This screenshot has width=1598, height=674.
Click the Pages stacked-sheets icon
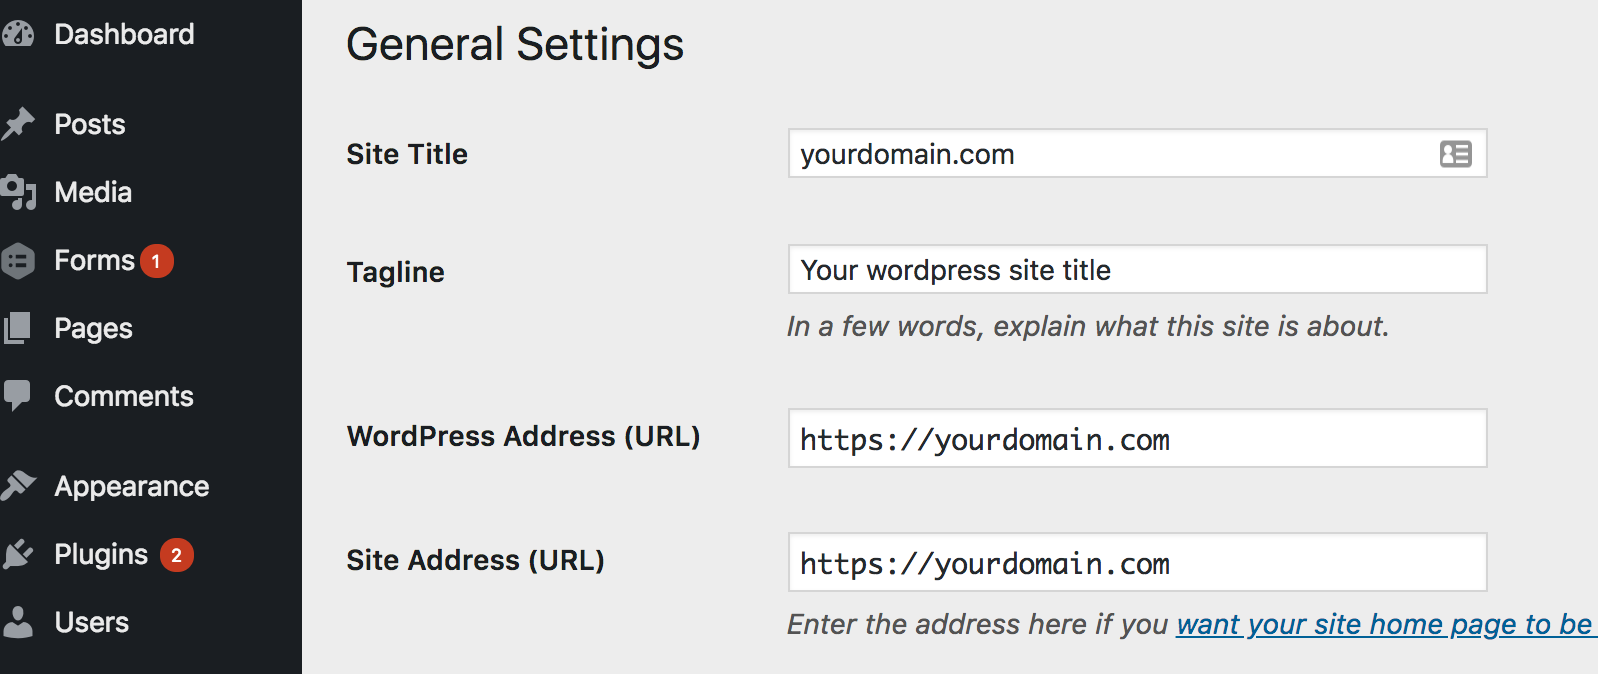point(17,328)
